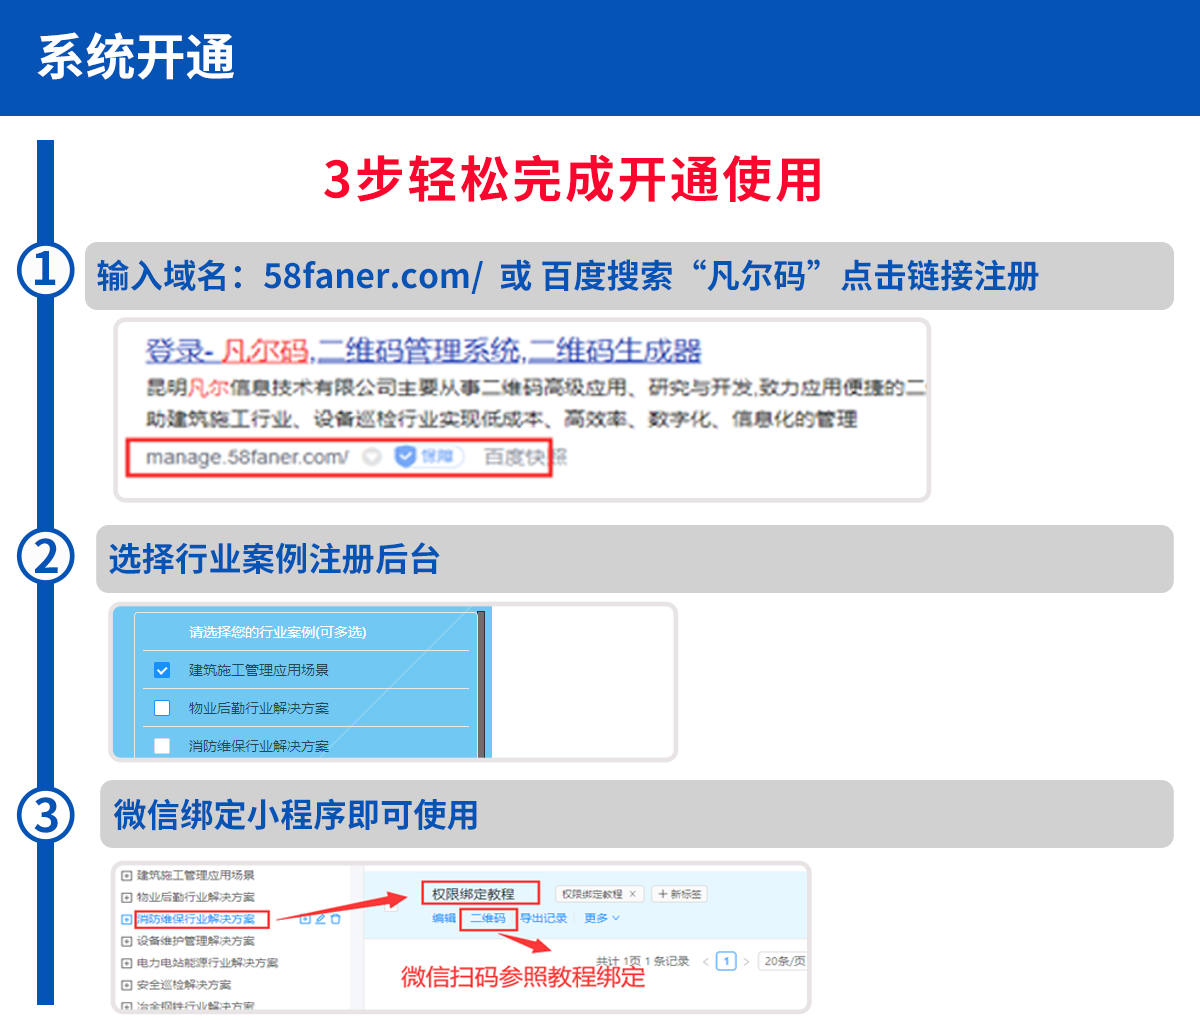Select the 编辑 menu item
The height and width of the screenshot is (1020, 1200).
tap(443, 917)
